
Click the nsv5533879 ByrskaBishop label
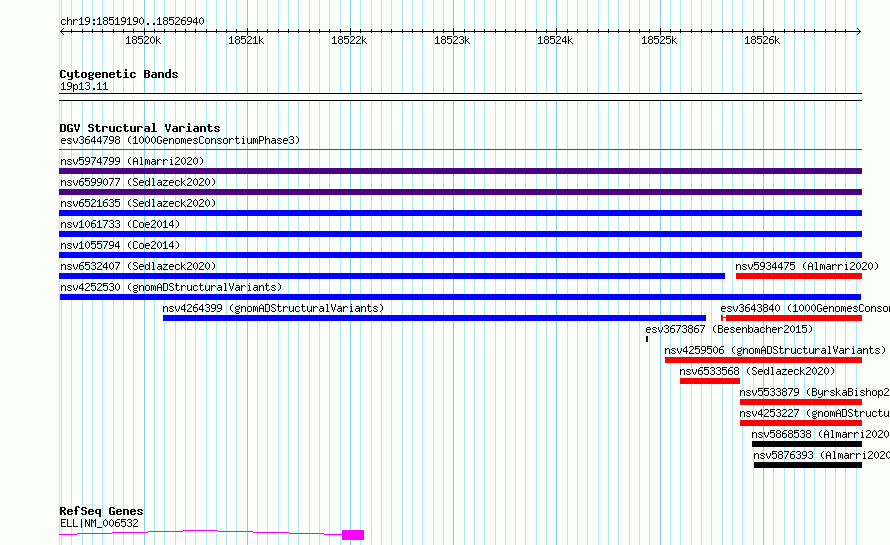point(814,392)
